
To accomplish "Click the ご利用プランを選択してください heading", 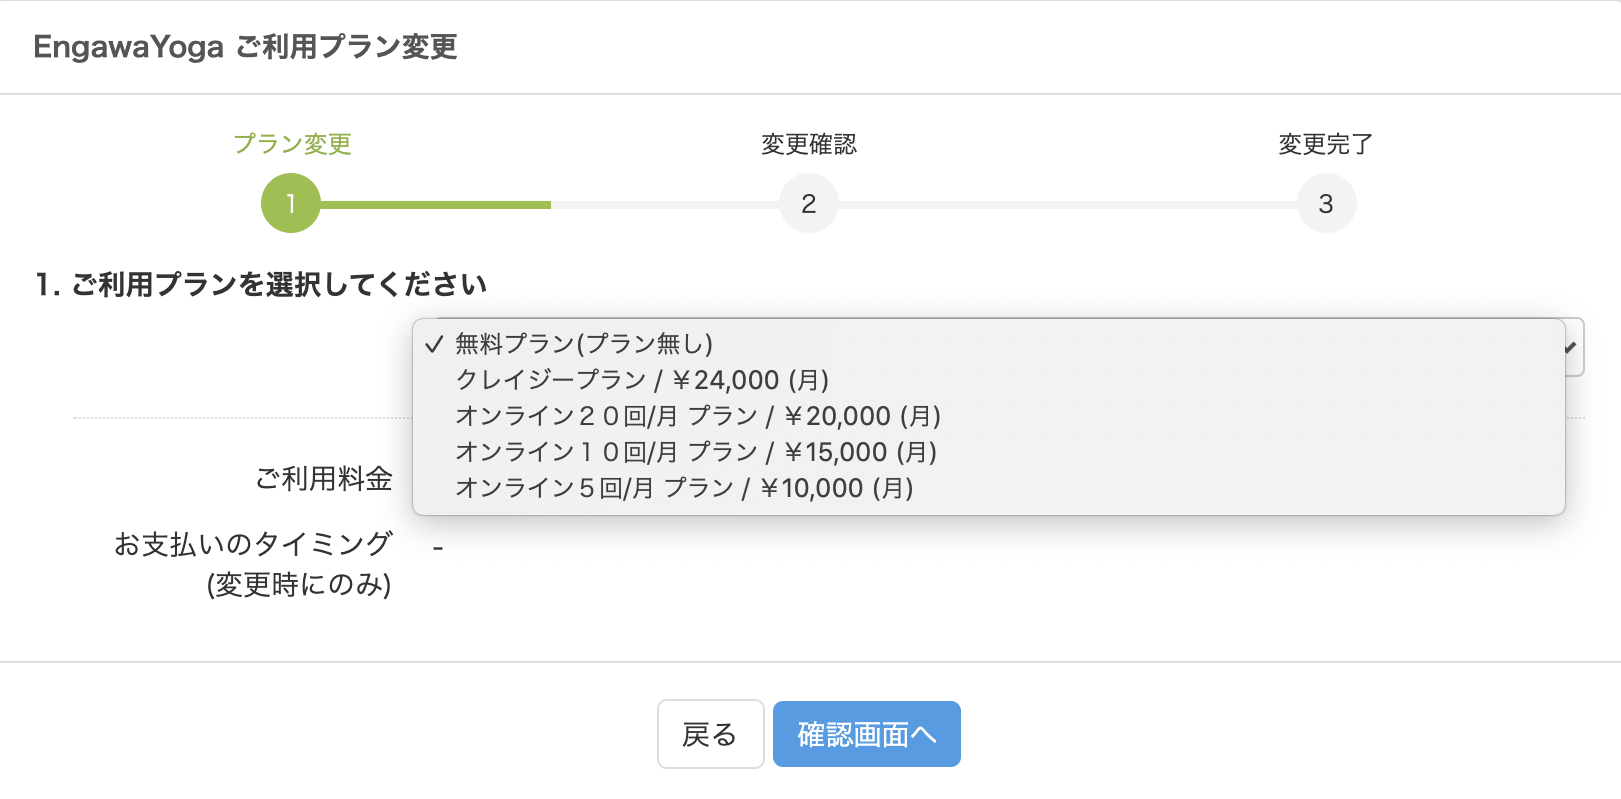I will click(x=261, y=285).
